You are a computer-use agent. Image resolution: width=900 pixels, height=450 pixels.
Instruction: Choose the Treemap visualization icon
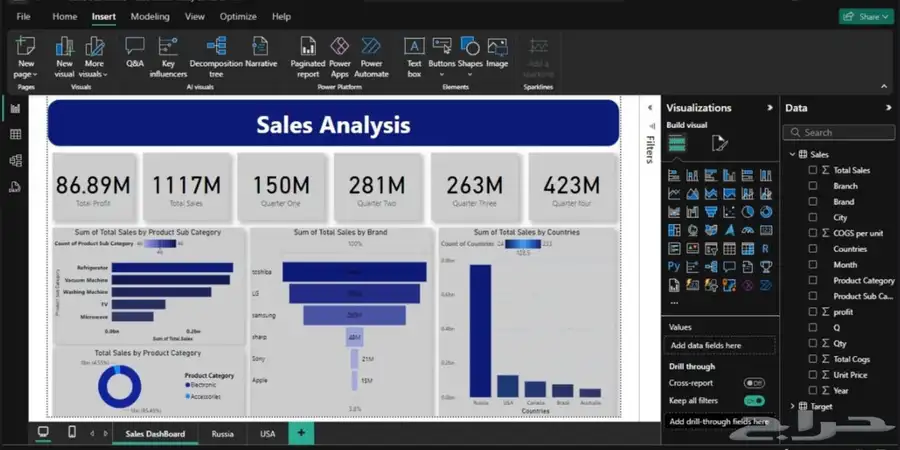[674, 230]
